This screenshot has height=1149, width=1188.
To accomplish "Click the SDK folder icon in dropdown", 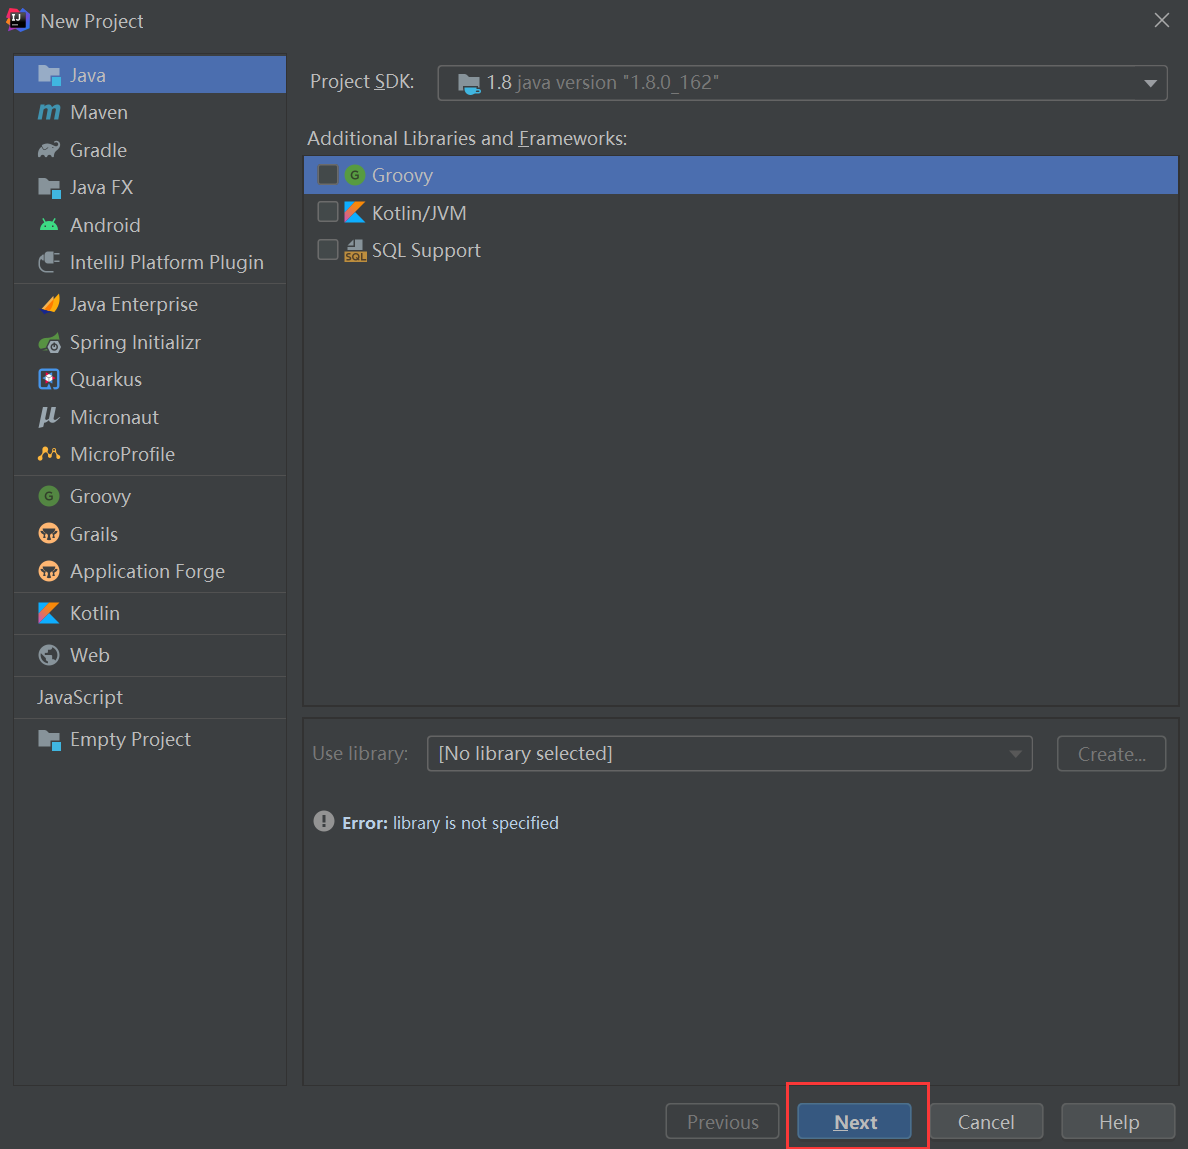I will tap(469, 83).
